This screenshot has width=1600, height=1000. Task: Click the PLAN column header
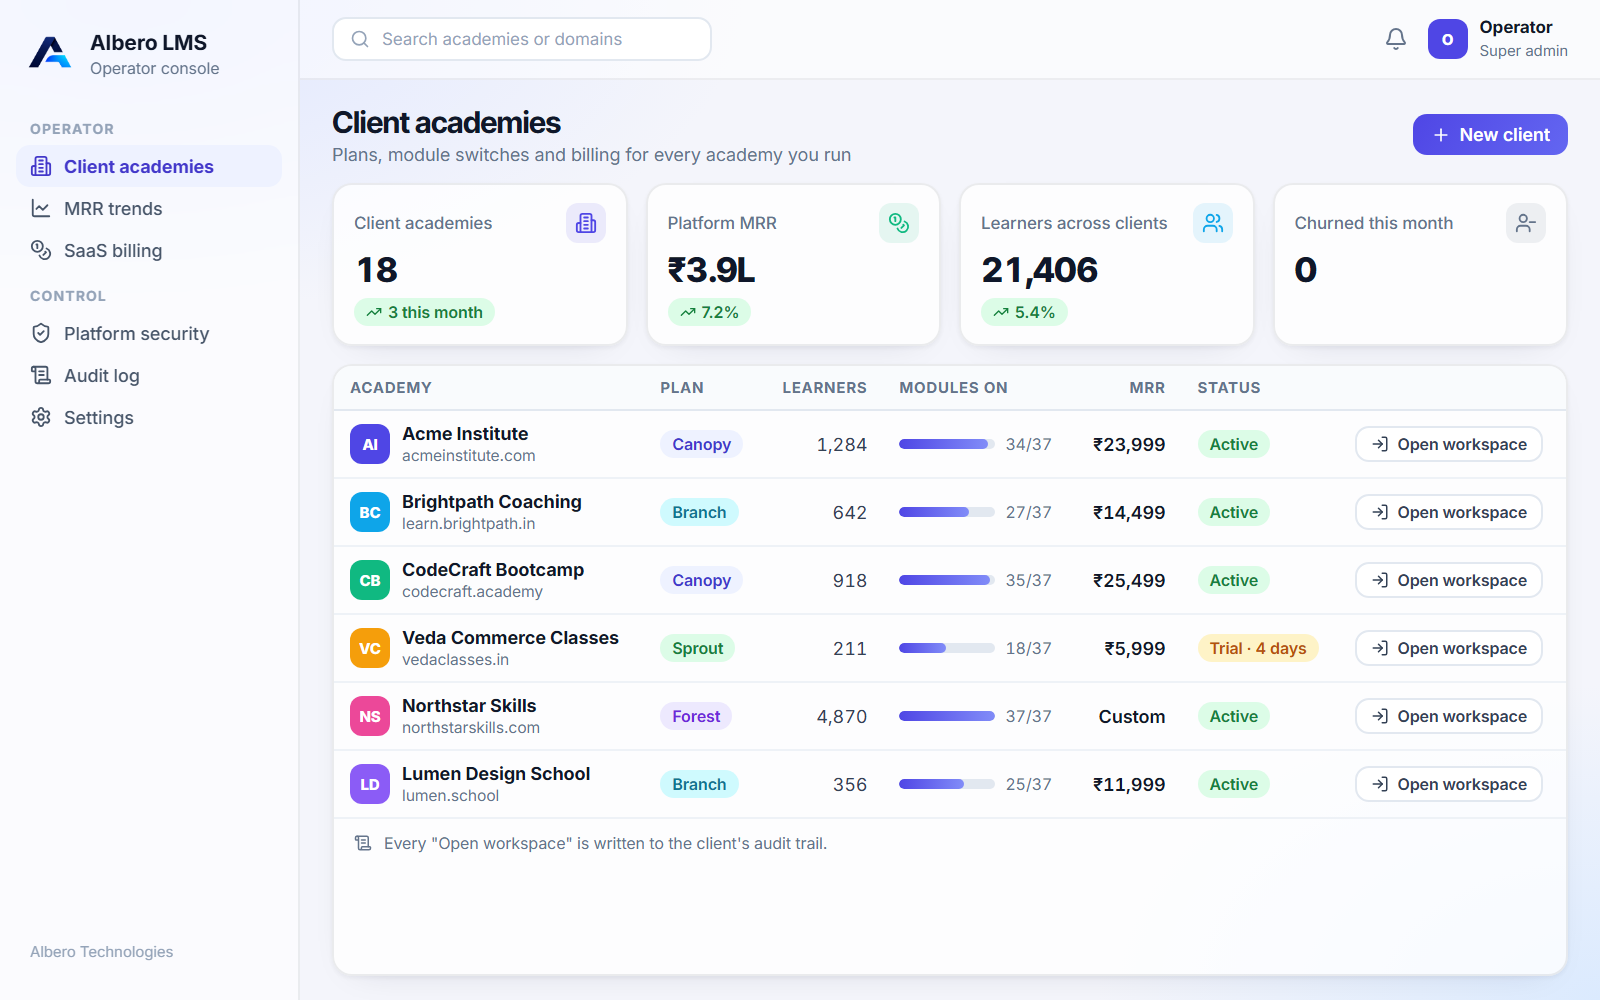[x=682, y=388]
